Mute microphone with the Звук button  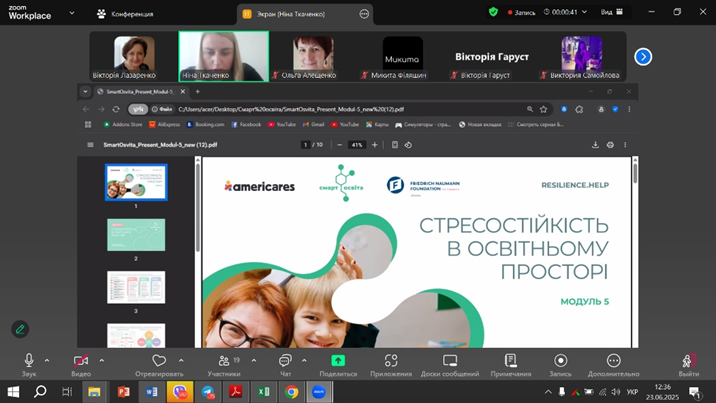click(x=29, y=365)
